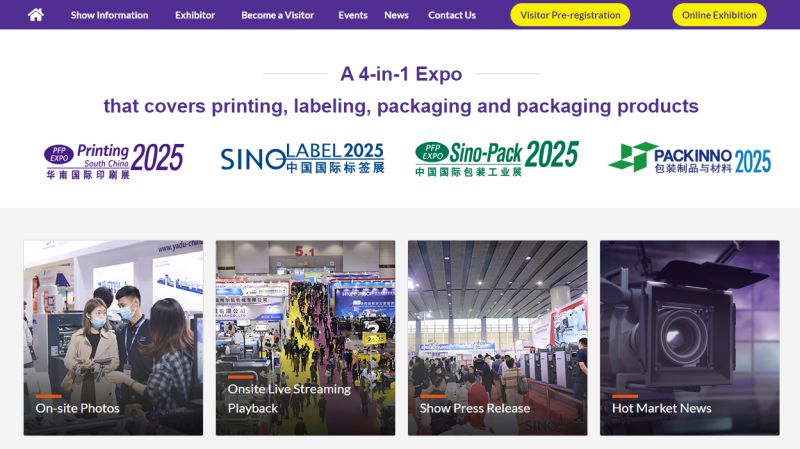800x449 pixels.
Task: Open the News menu
Action: (x=396, y=15)
